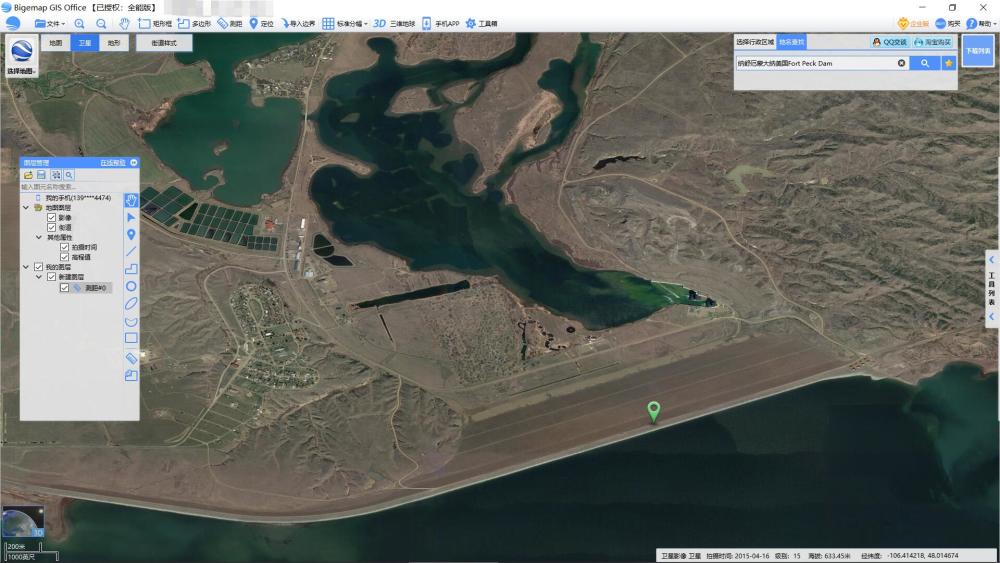The image size is (1000, 563).
Task: Switch to the 地图 map view tab
Action: pyautogui.click(x=55, y=43)
